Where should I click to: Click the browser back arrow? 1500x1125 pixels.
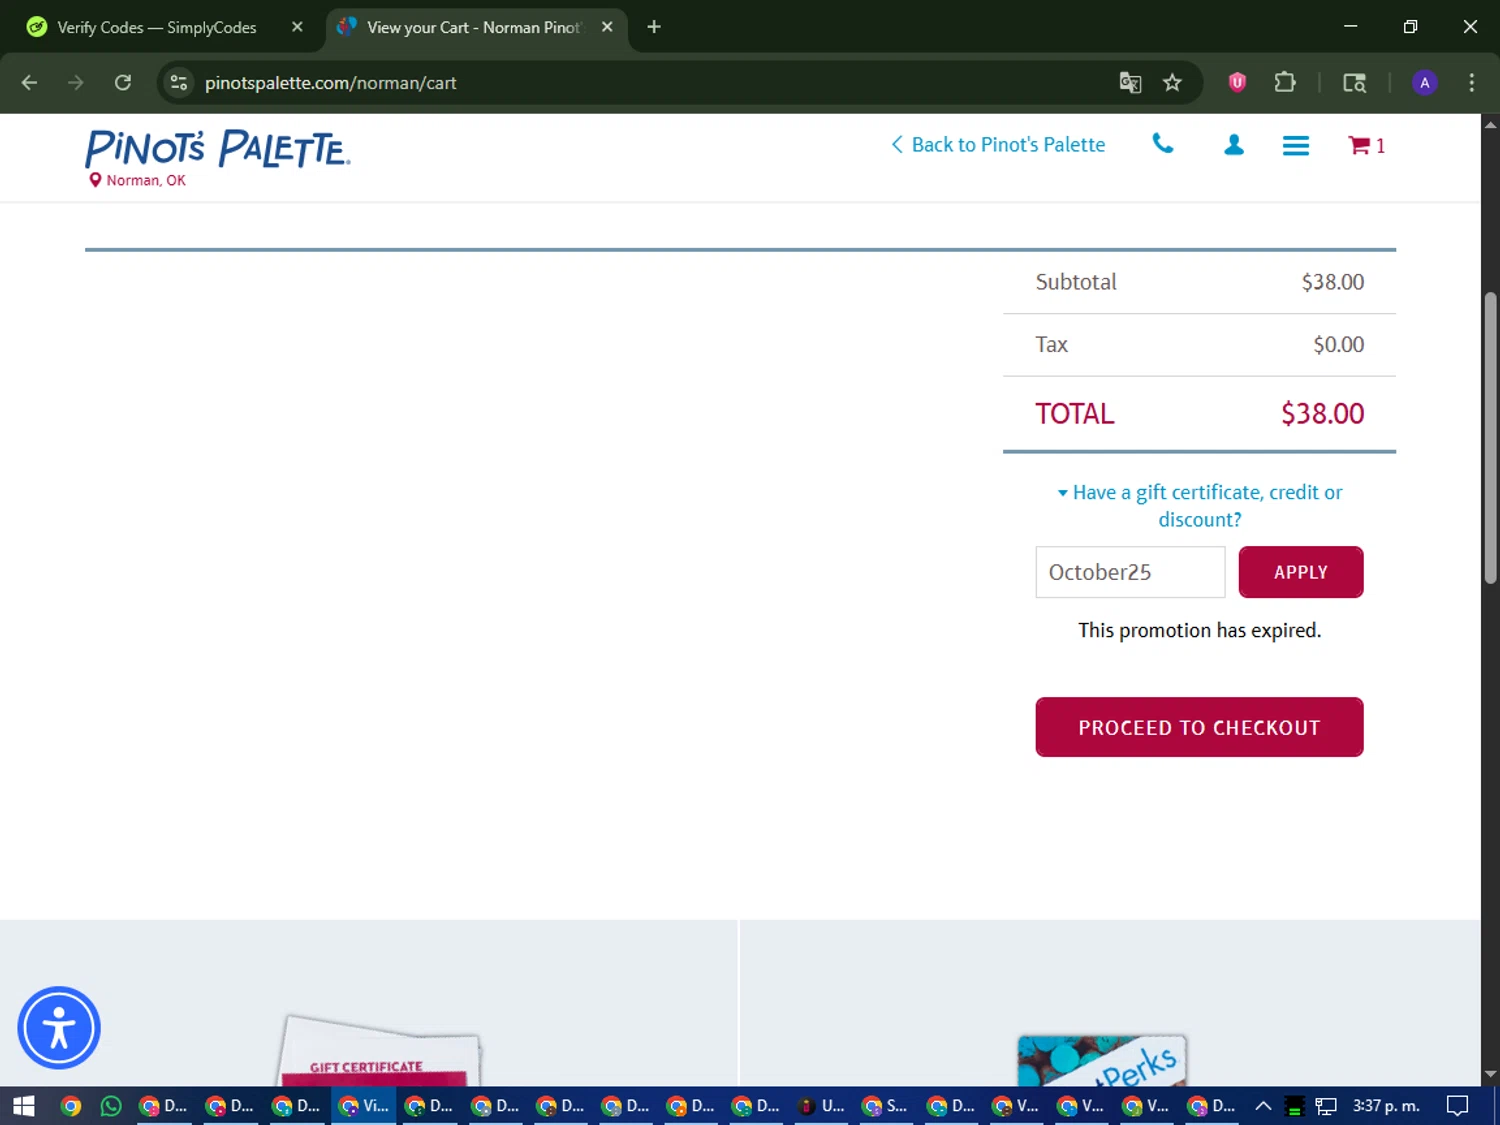[x=29, y=83]
